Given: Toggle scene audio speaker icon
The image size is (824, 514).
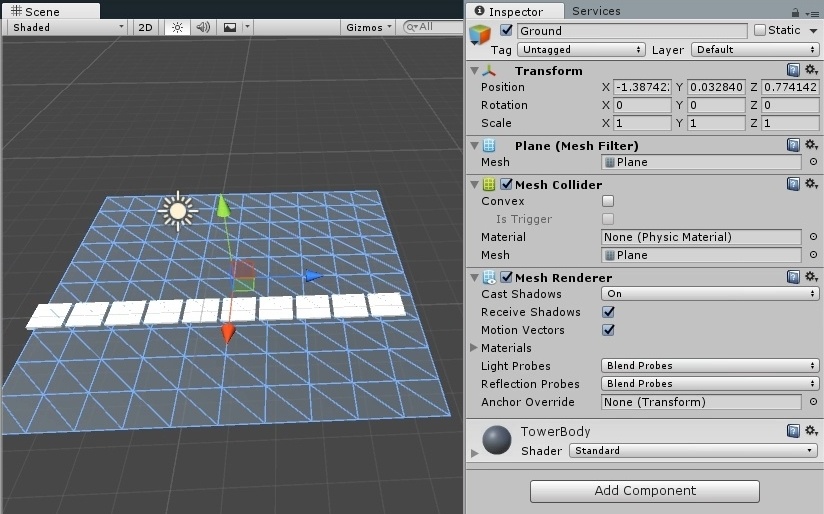Looking at the screenshot, I should tap(203, 27).
